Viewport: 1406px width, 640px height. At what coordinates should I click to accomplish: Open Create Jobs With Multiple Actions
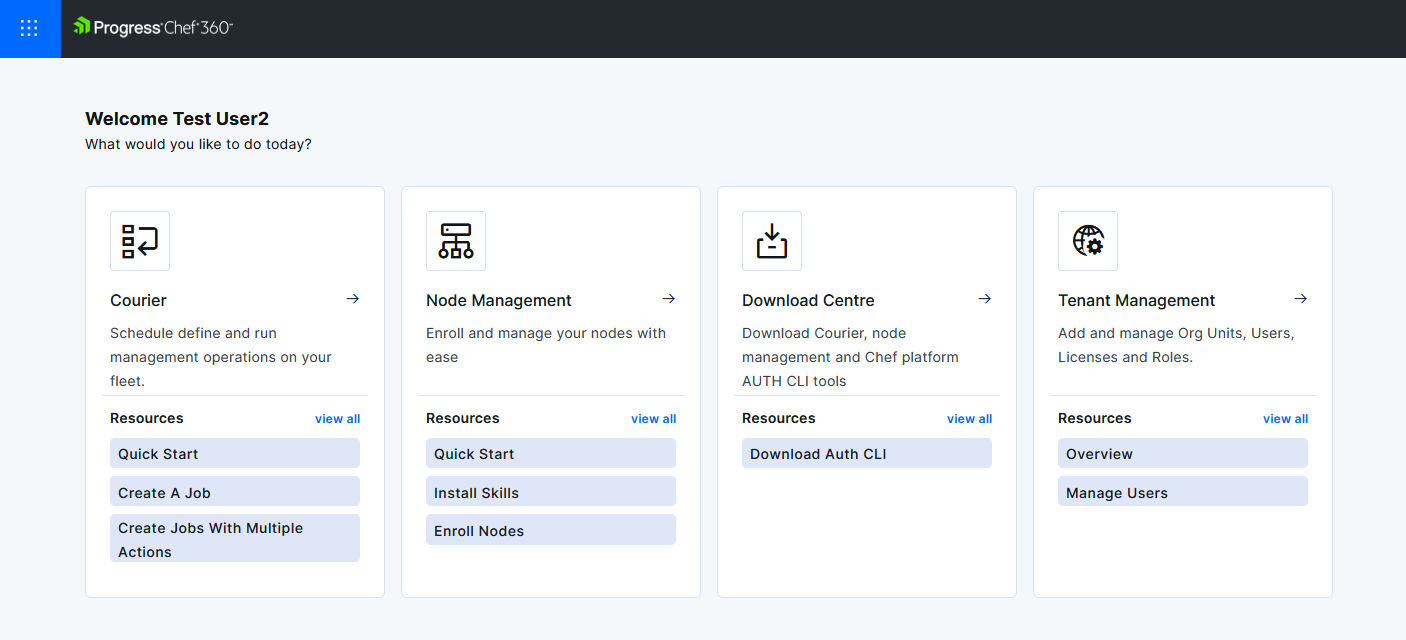[234, 538]
